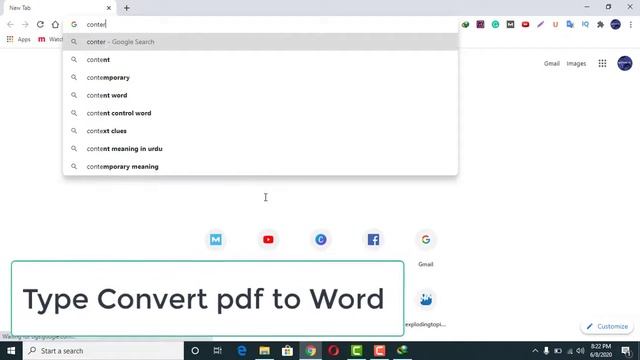
Task: Open the Windows Start menu
Action: pos(11,351)
